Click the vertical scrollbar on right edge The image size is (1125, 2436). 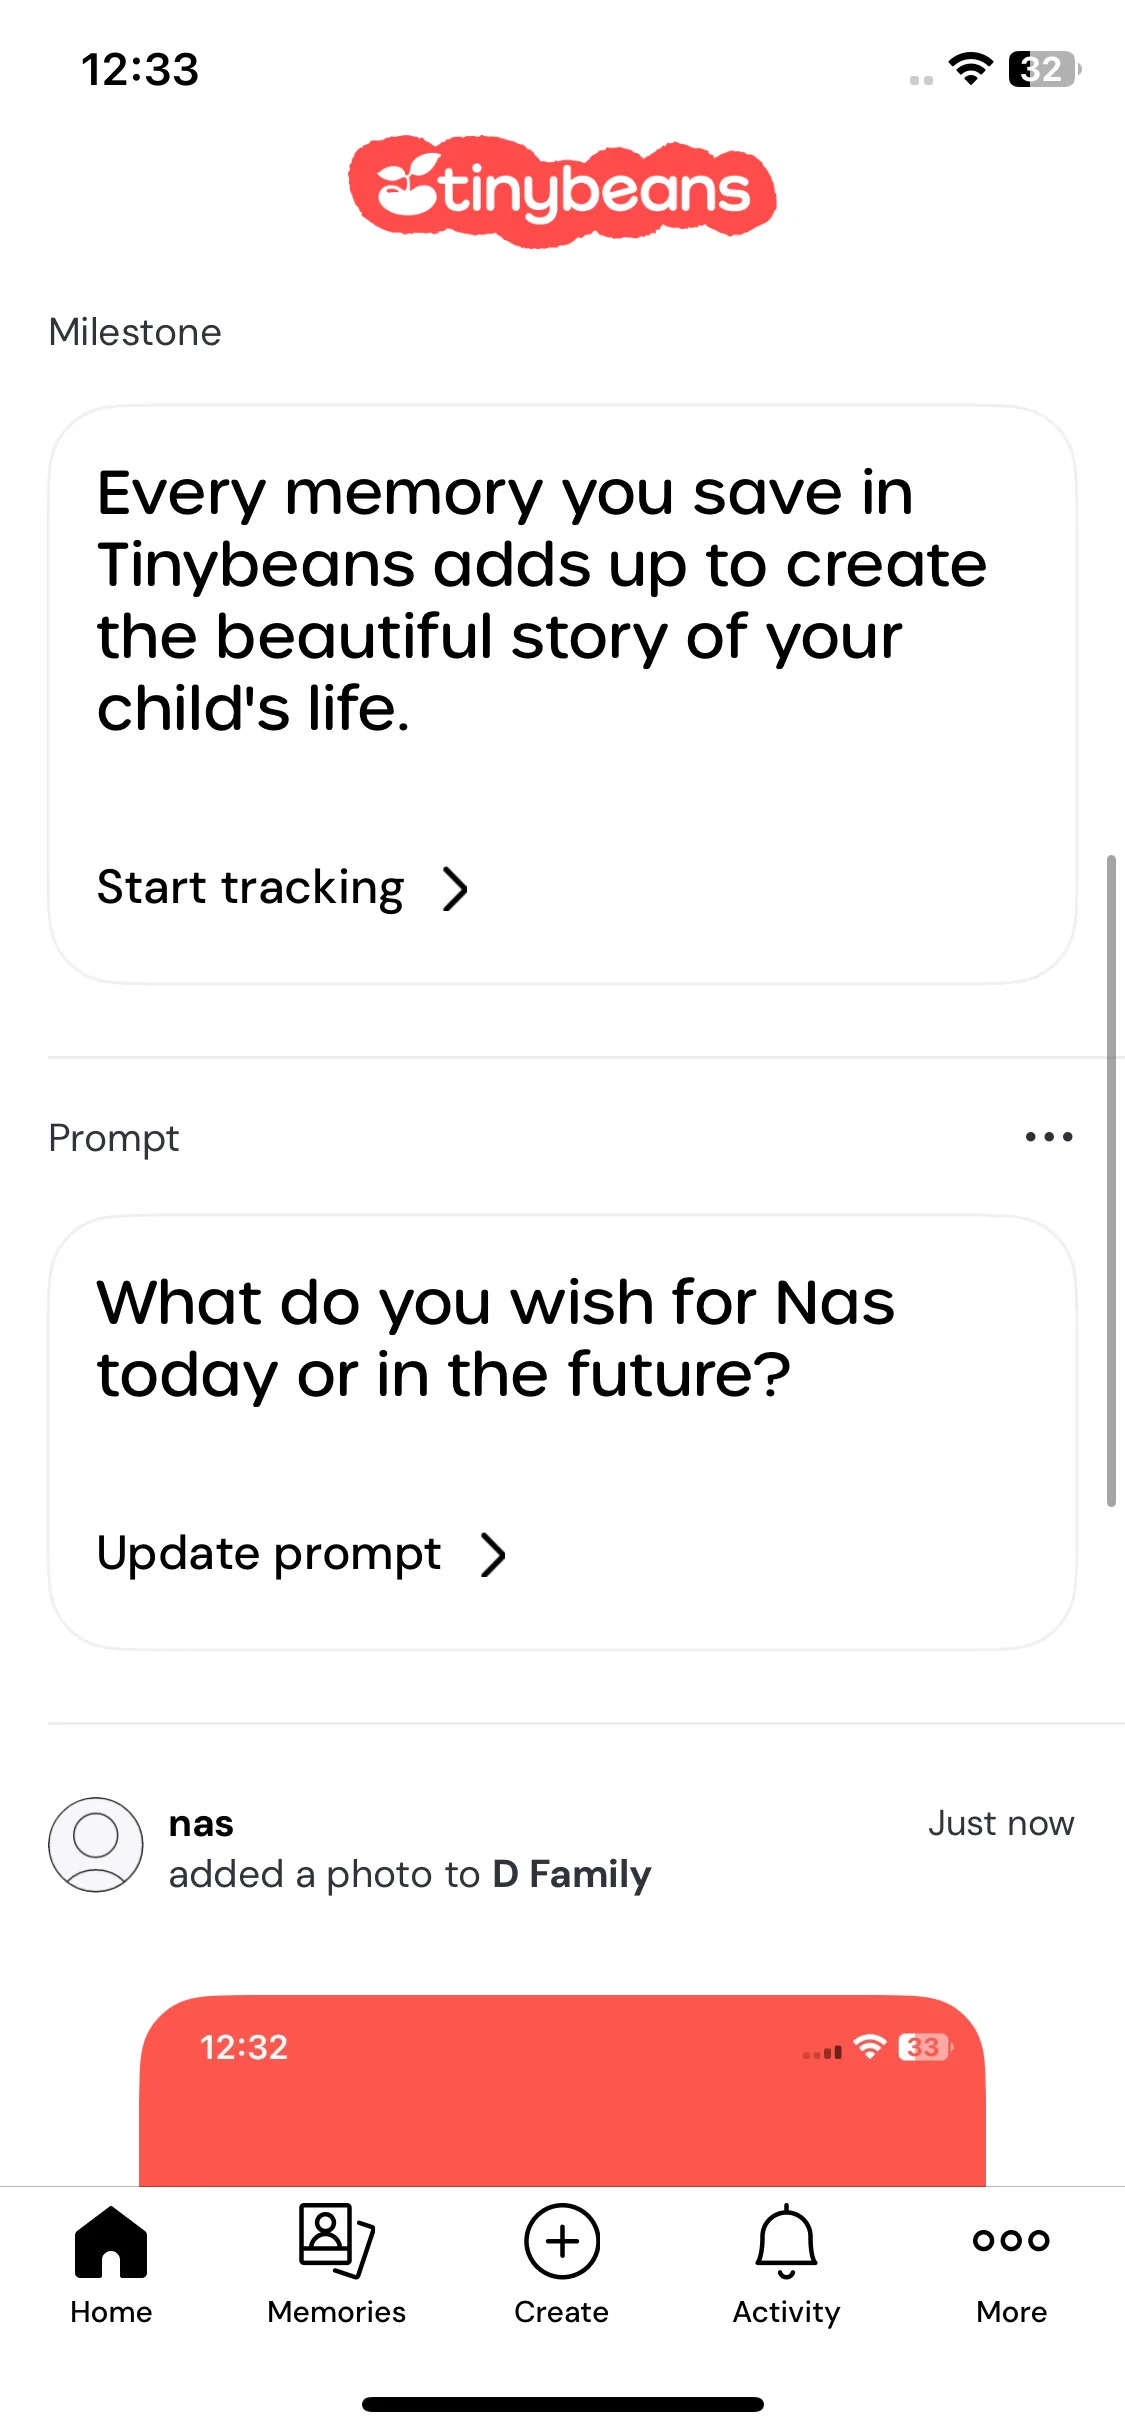coord(1111,1180)
